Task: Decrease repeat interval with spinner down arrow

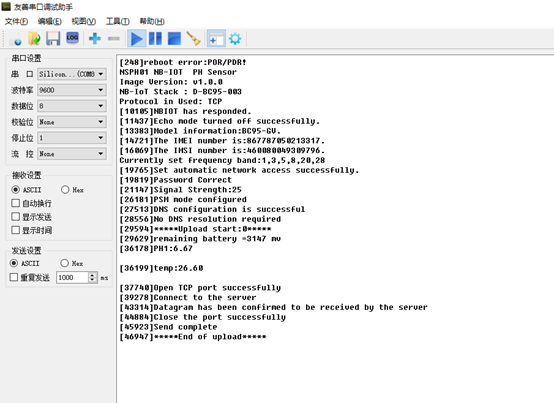Action: point(93,280)
